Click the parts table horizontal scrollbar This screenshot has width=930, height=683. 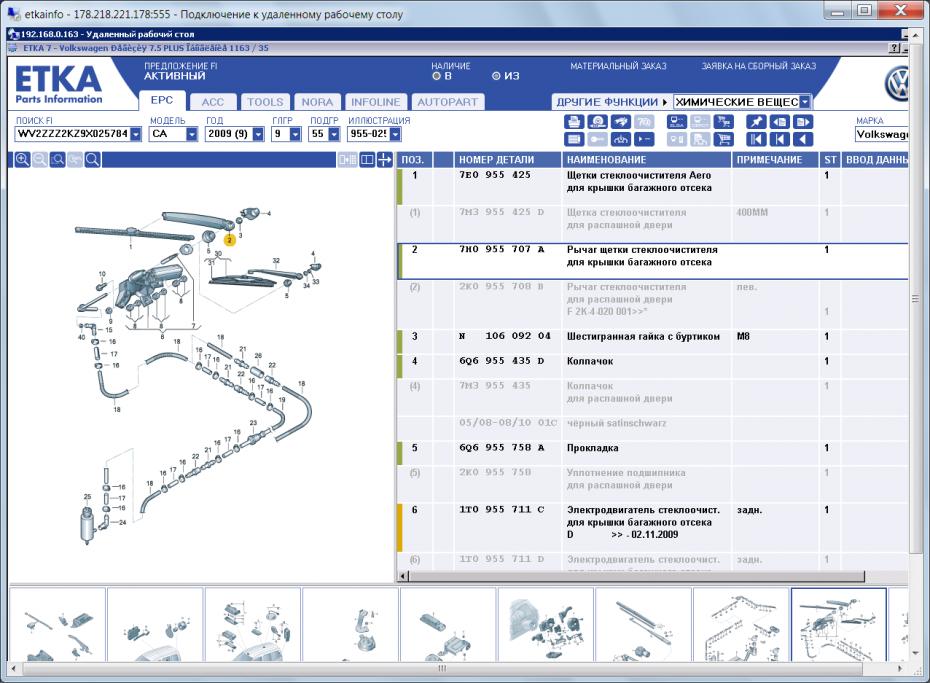click(636, 576)
